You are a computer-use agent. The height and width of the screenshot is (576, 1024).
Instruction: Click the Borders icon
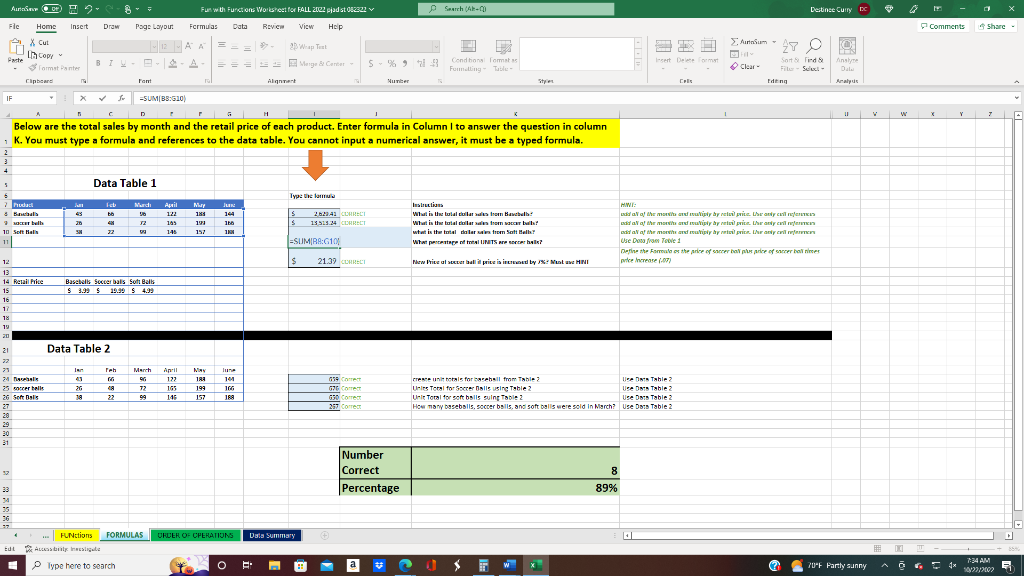[148, 63]
